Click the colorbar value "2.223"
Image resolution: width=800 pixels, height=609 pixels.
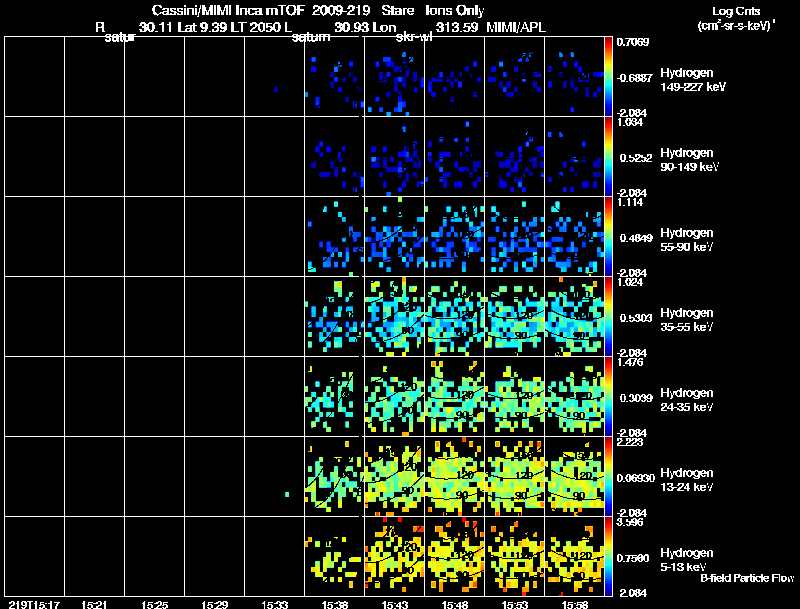630,442
